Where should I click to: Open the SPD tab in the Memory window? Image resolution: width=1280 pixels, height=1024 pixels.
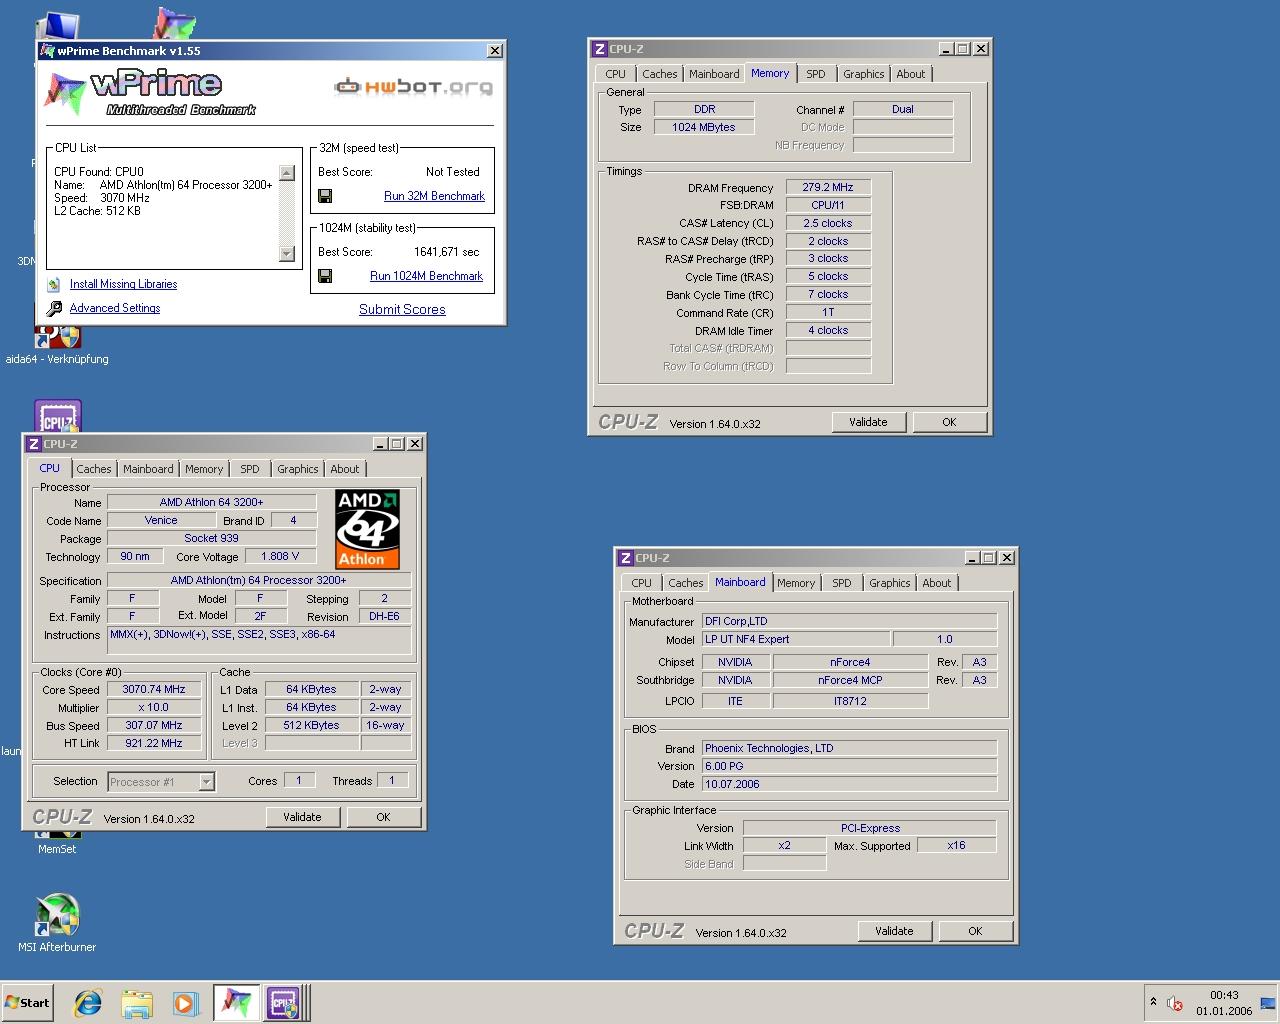pyautogui.click(x=816, y=74)
